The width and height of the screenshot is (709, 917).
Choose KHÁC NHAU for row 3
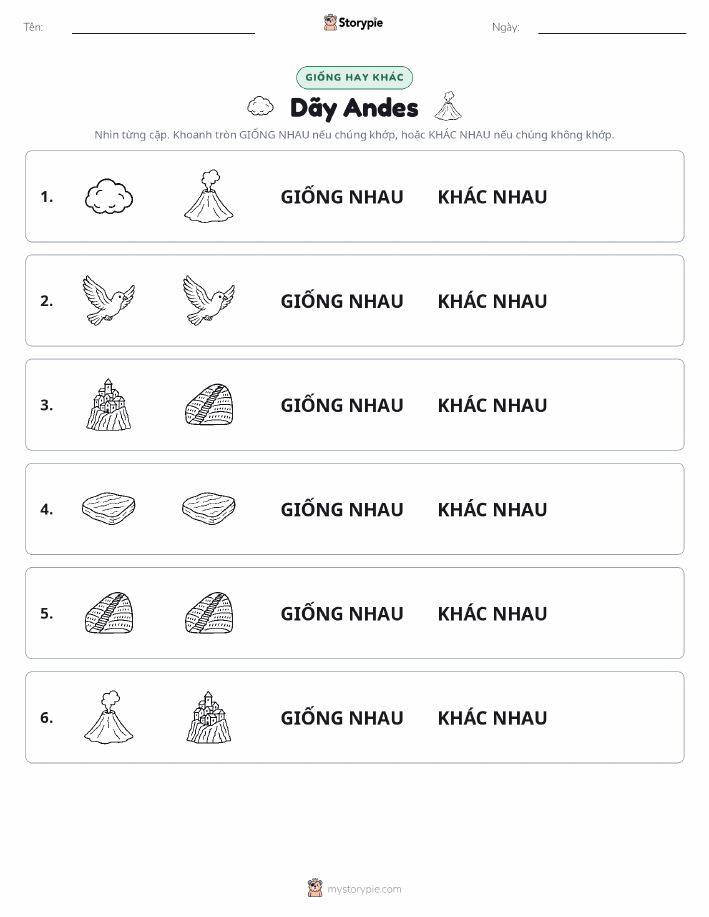pos(492,405)
